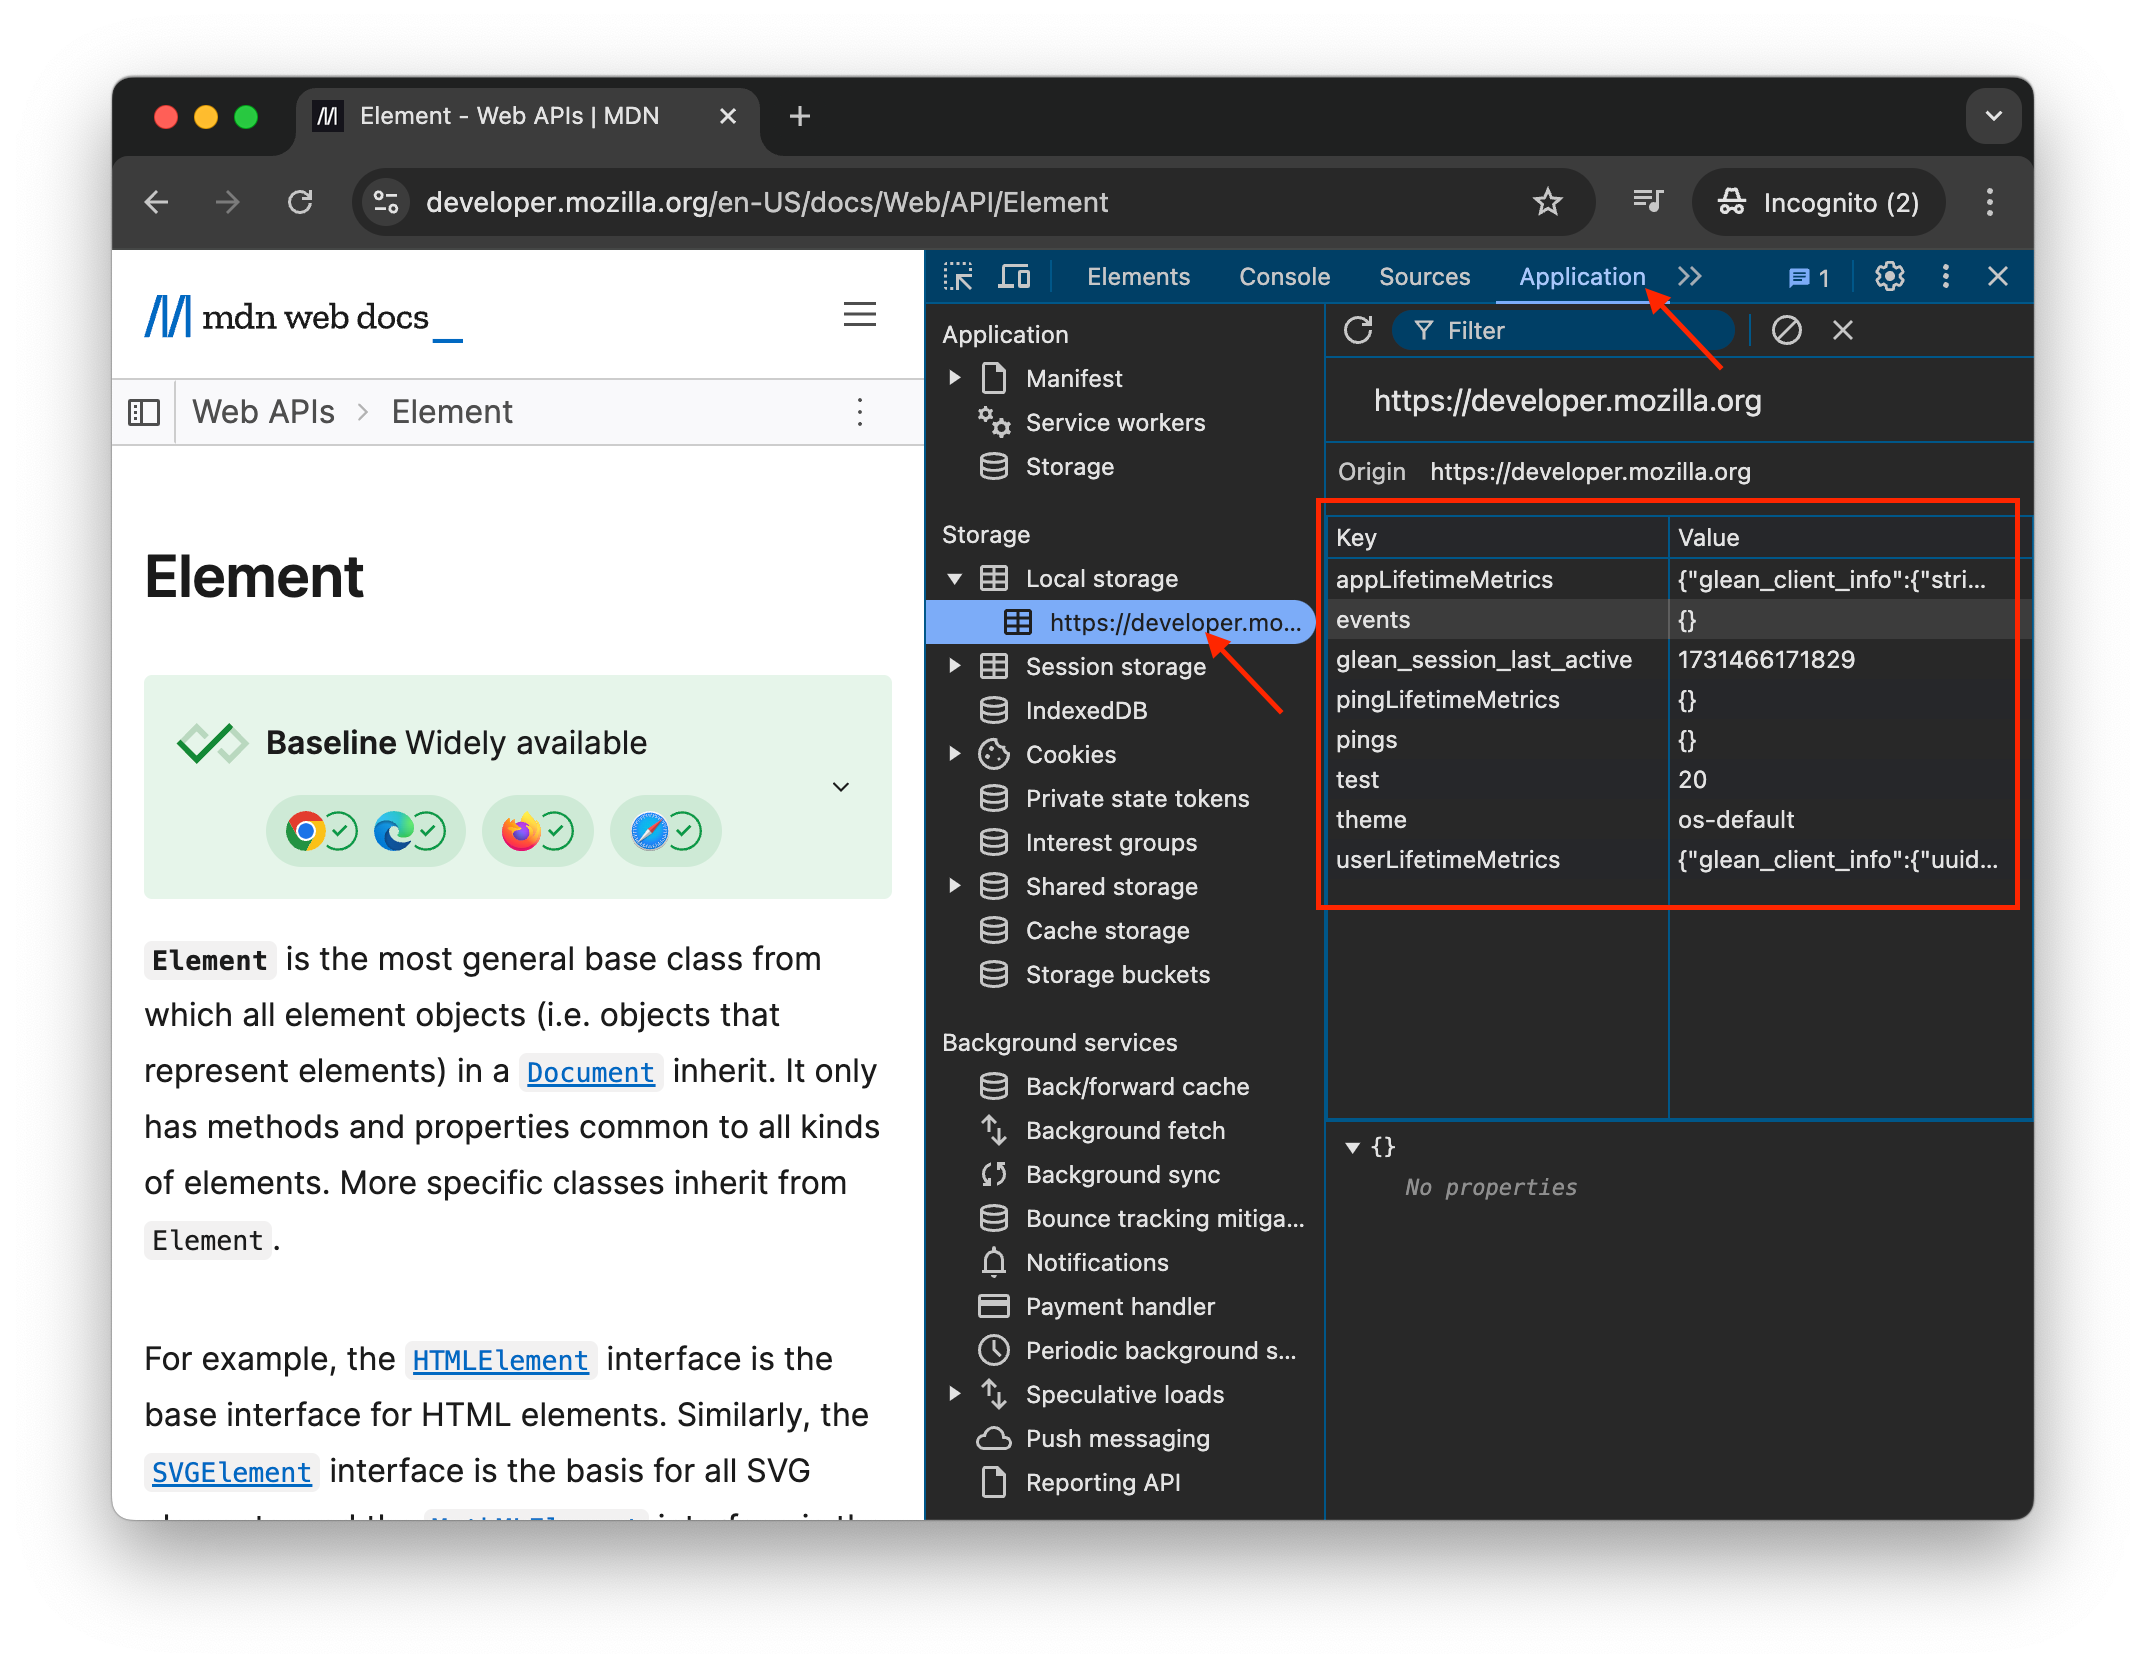Expand the Session storage tree
Viewport: 2146px width, 1668px height.
[x=955, y=666]
